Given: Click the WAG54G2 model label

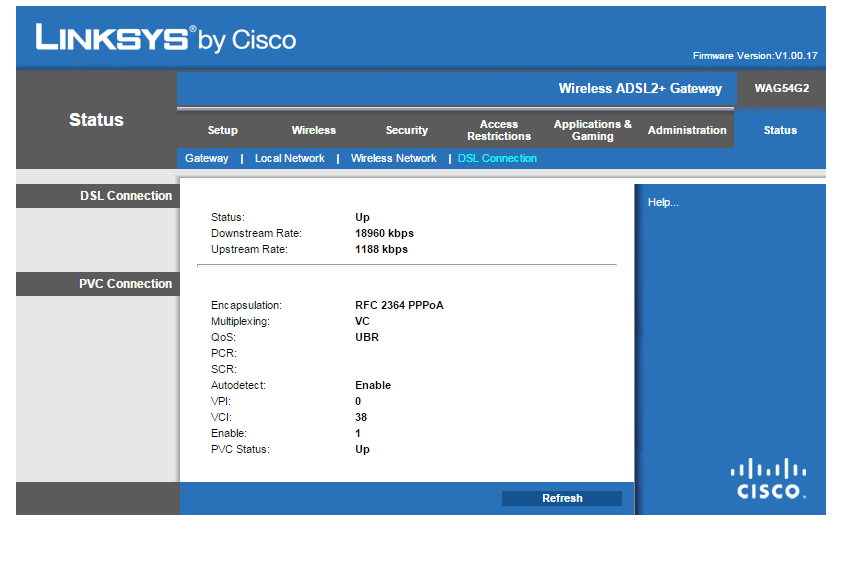Looking at the screenshot, I should click(x=782, y=88).
